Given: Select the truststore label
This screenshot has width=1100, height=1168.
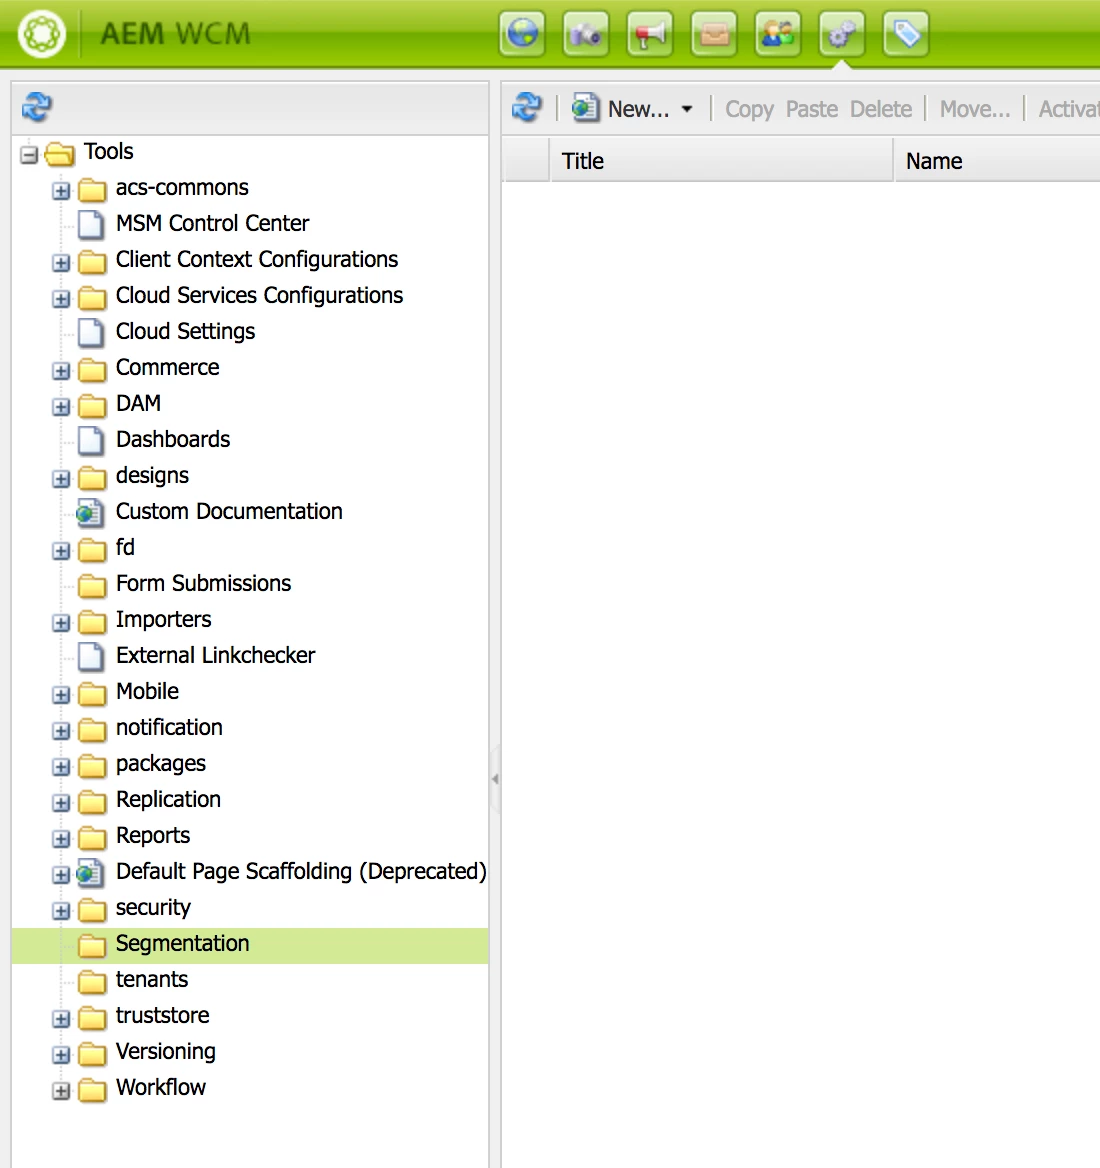Looking at the screenshot, I should [162, 1015].
